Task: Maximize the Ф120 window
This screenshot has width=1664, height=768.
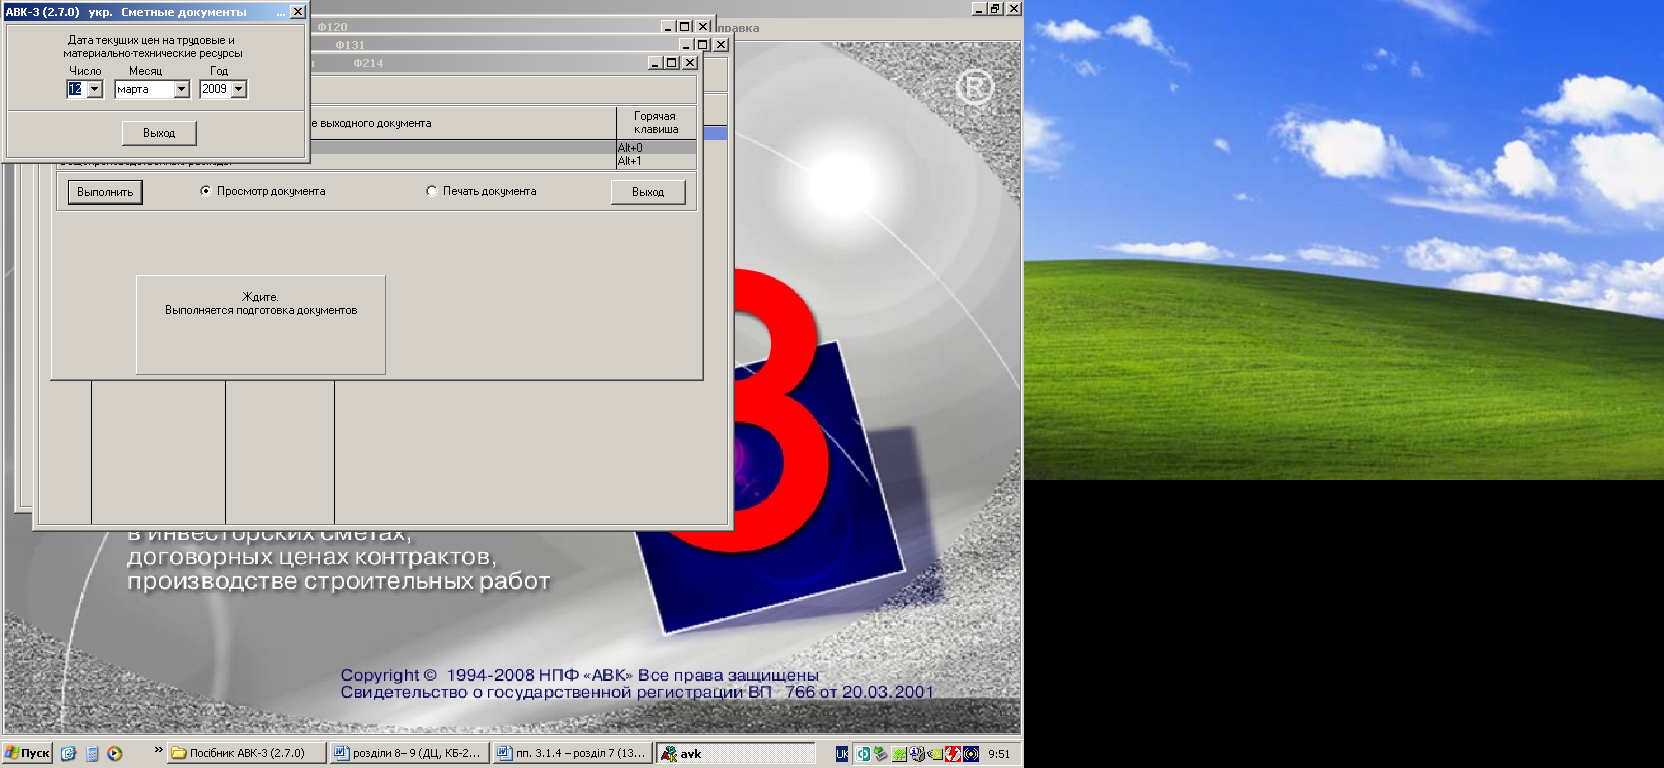Action: (685, 27)
